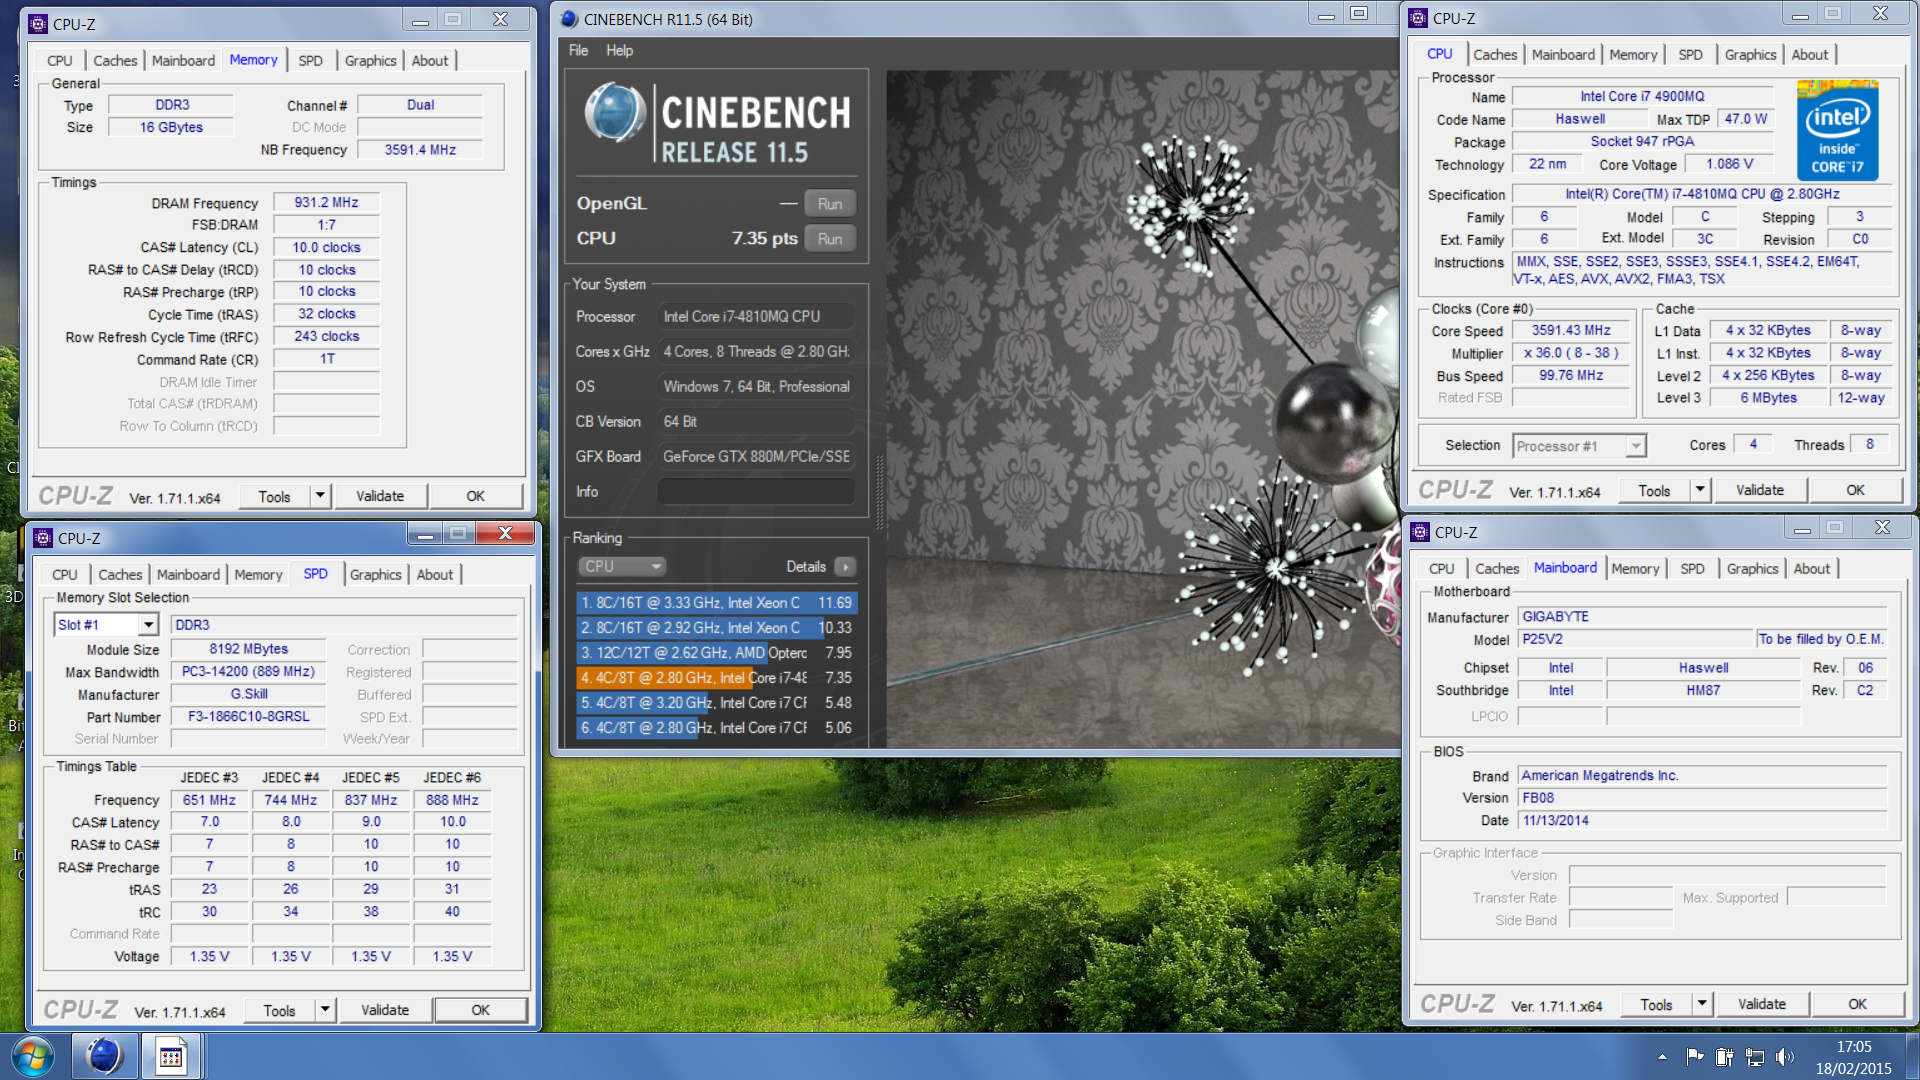Open the Help menu in Cinebench
This screenshot has height=1080, width=1920.
pyautogui.click(x=619, y=50)
